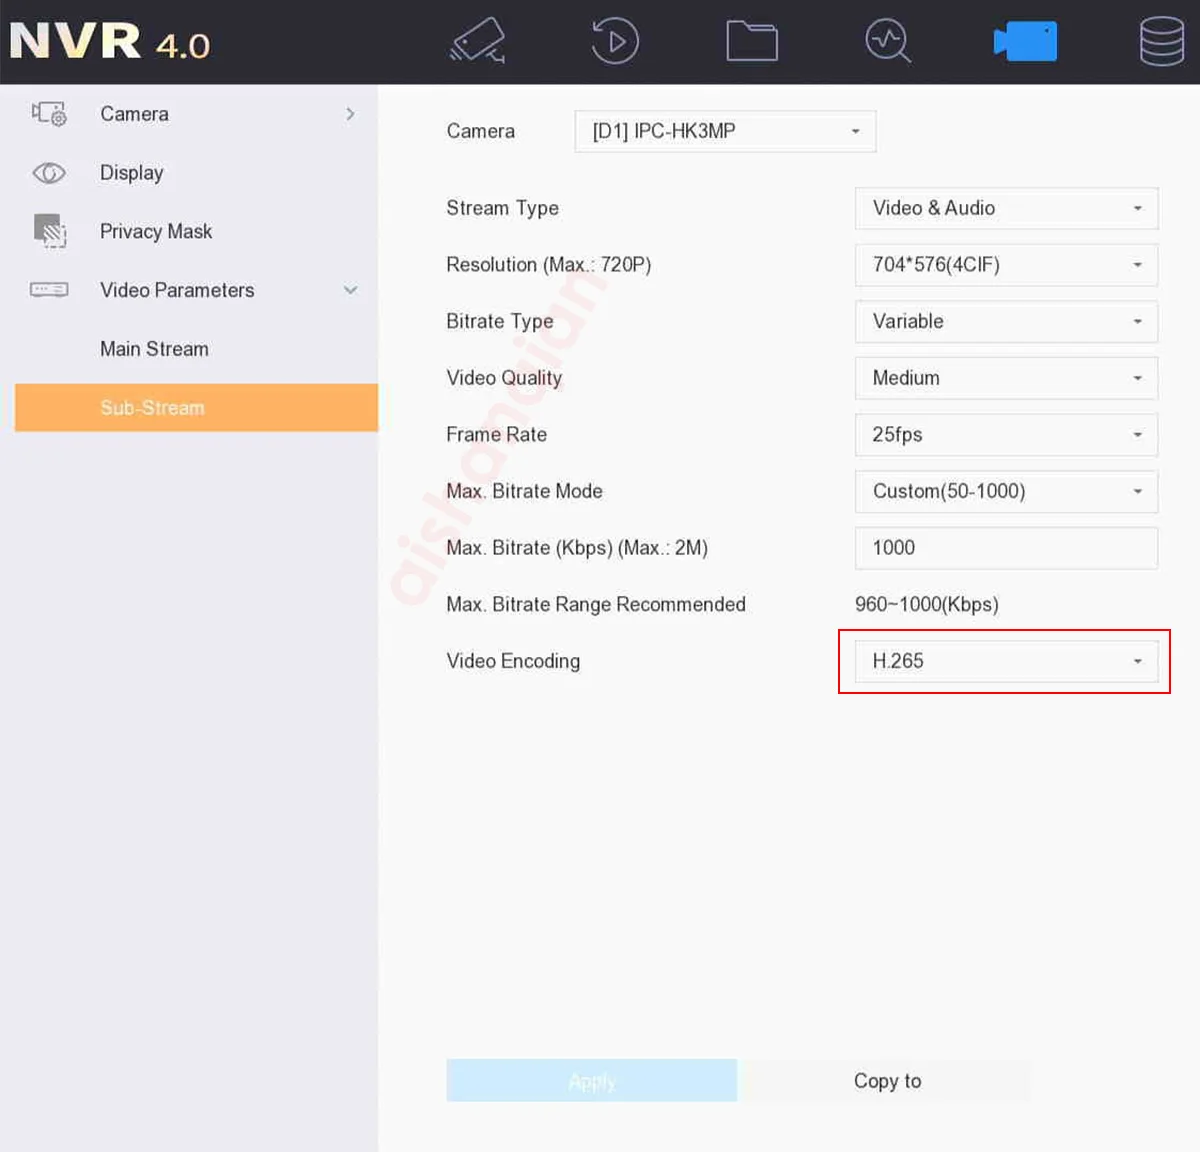Click the Video Parameters icon in sidebar
The width and height of the screenshot is (1200, 1152).
click(x=49, y=290)
